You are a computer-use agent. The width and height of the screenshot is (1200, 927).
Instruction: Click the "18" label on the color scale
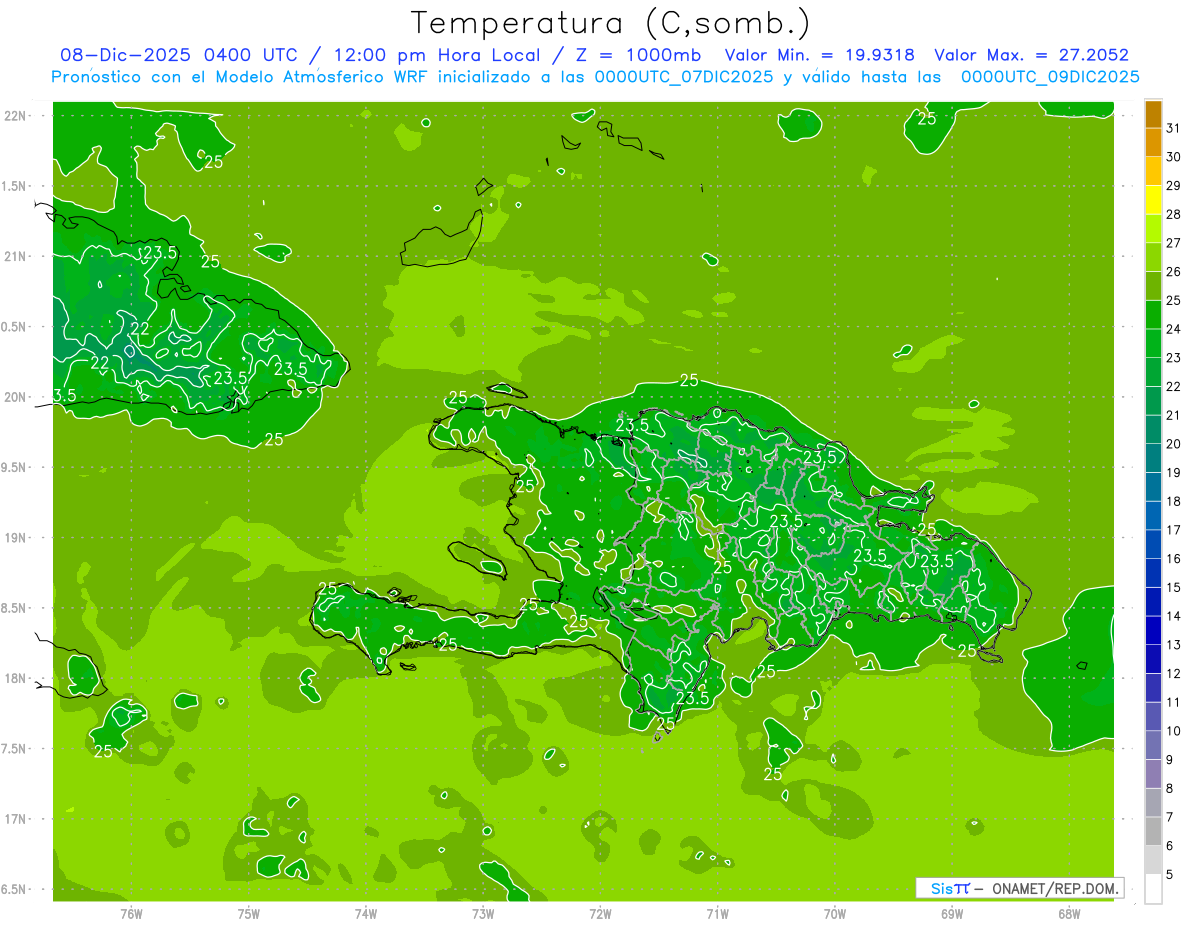(1174, 501)
